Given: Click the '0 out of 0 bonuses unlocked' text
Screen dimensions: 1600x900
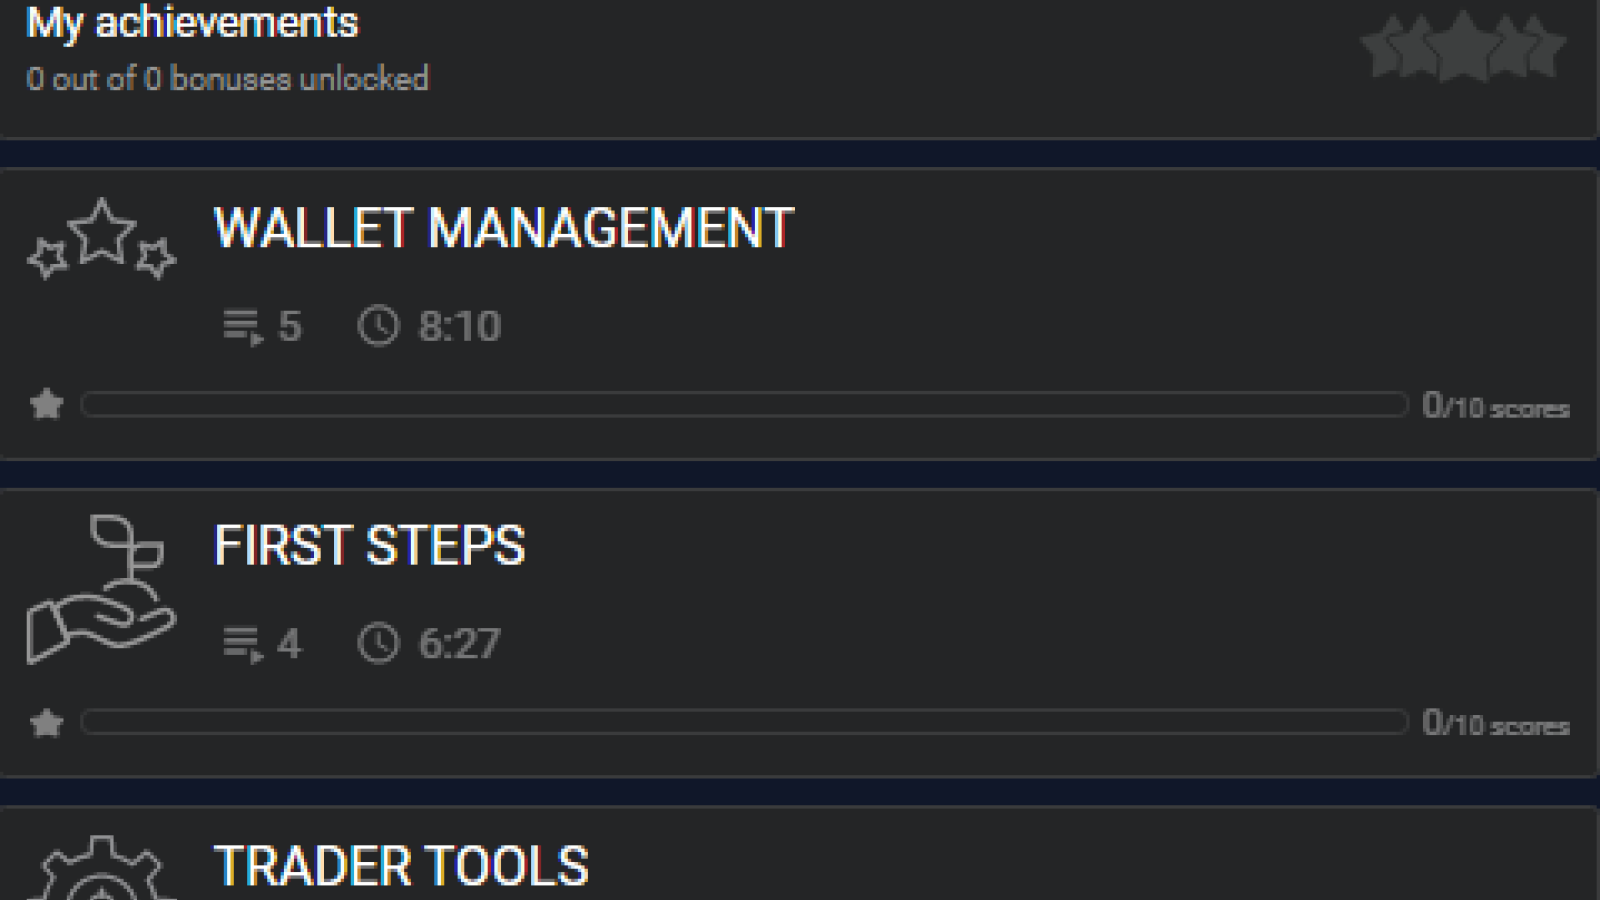Looking at the screenshot, I should point(227,79).
